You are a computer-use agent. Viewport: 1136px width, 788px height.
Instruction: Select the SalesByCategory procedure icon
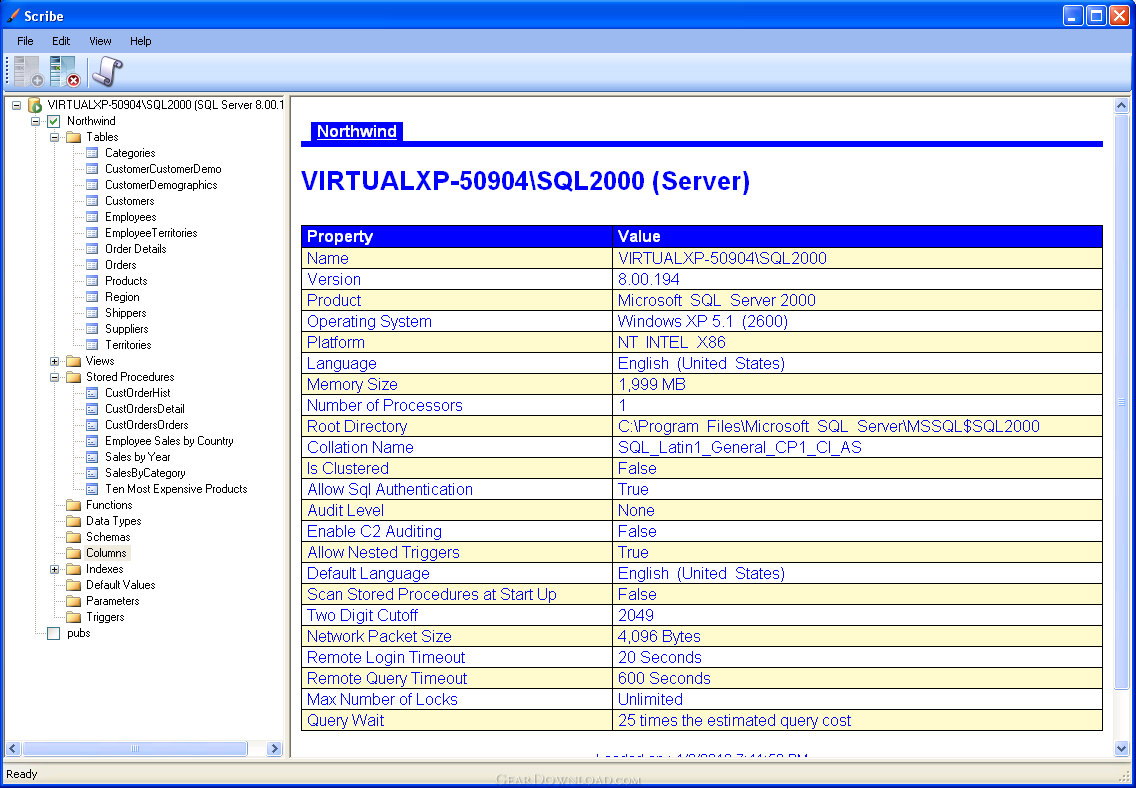(92, 472)
